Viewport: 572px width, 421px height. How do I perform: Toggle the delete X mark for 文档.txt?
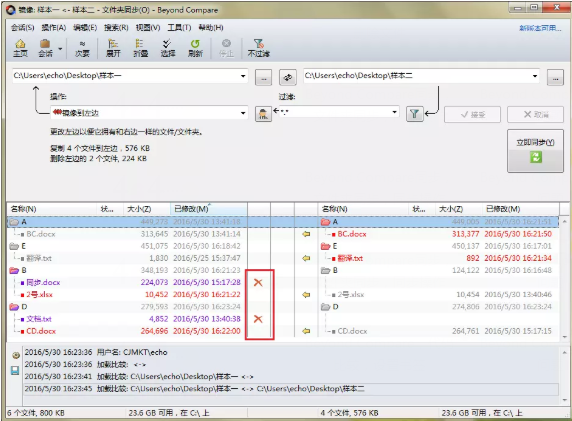tap(258, 319)
